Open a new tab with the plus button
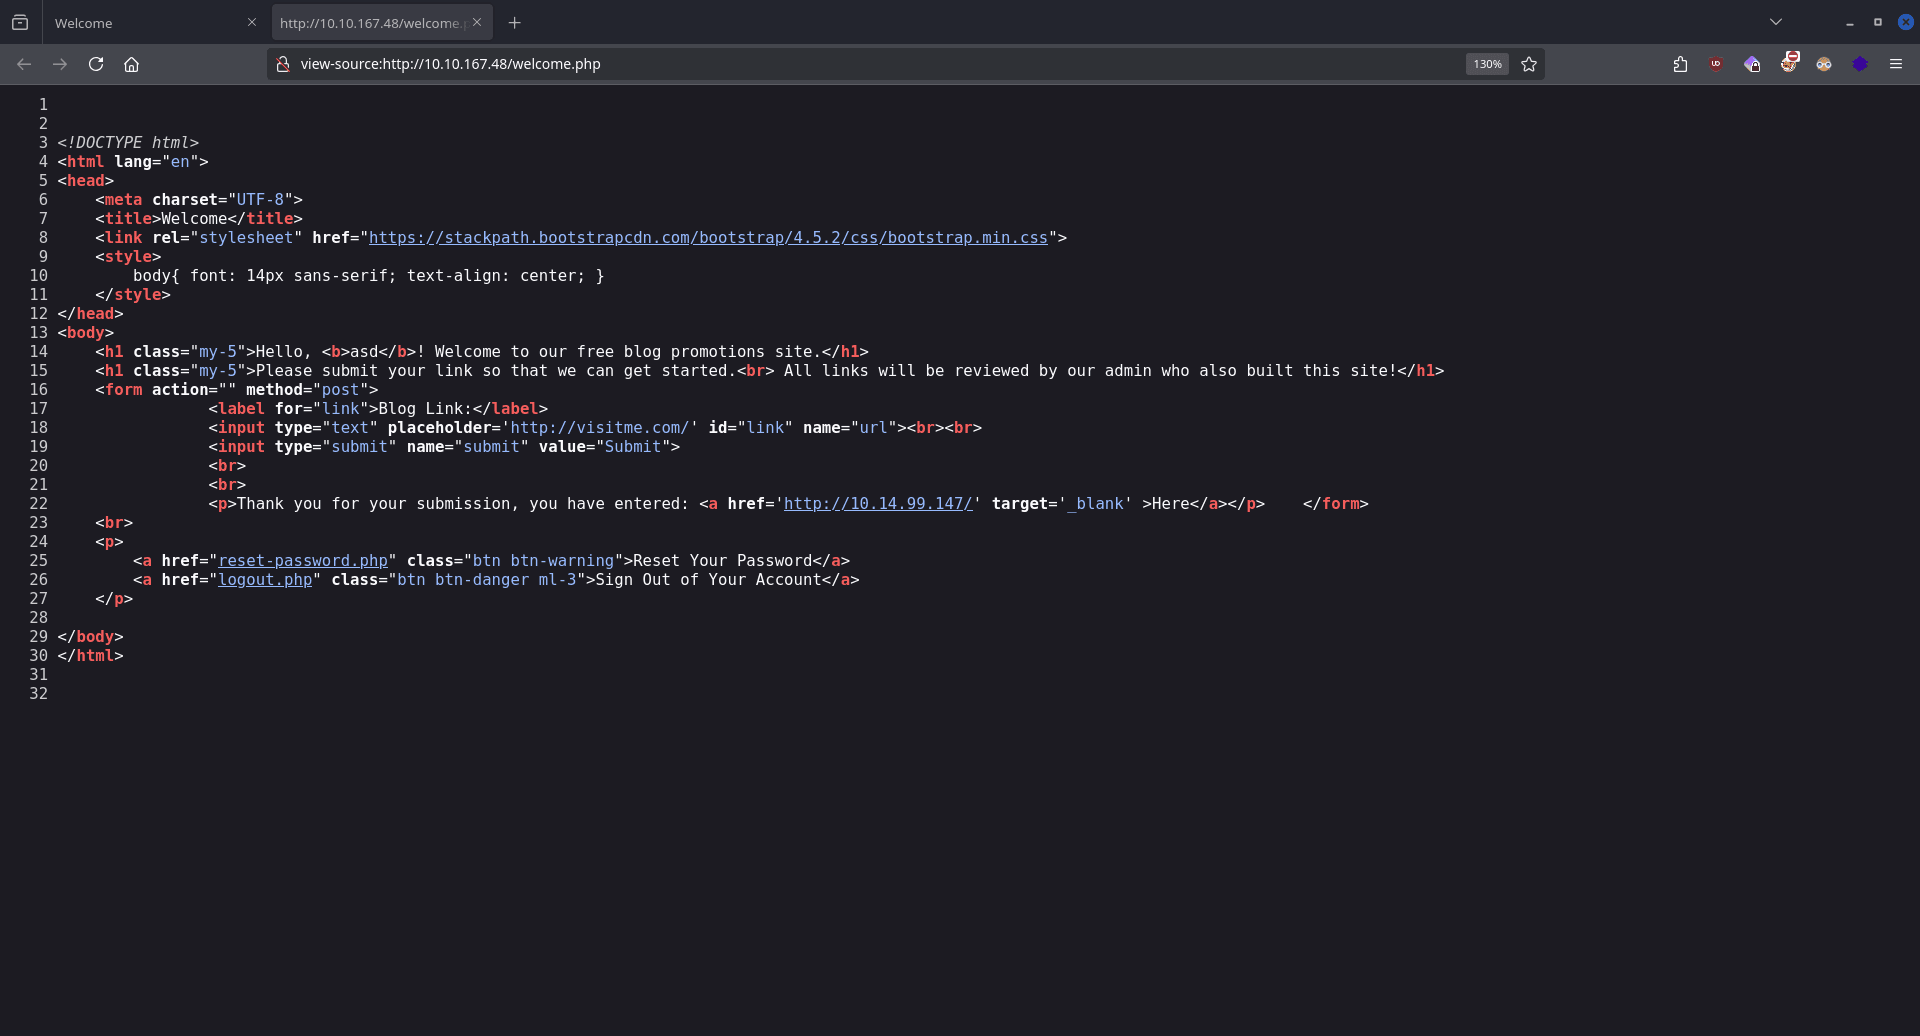This screenshot has height=1036, width=1920. pyautogui.click(x=515, y=22)
